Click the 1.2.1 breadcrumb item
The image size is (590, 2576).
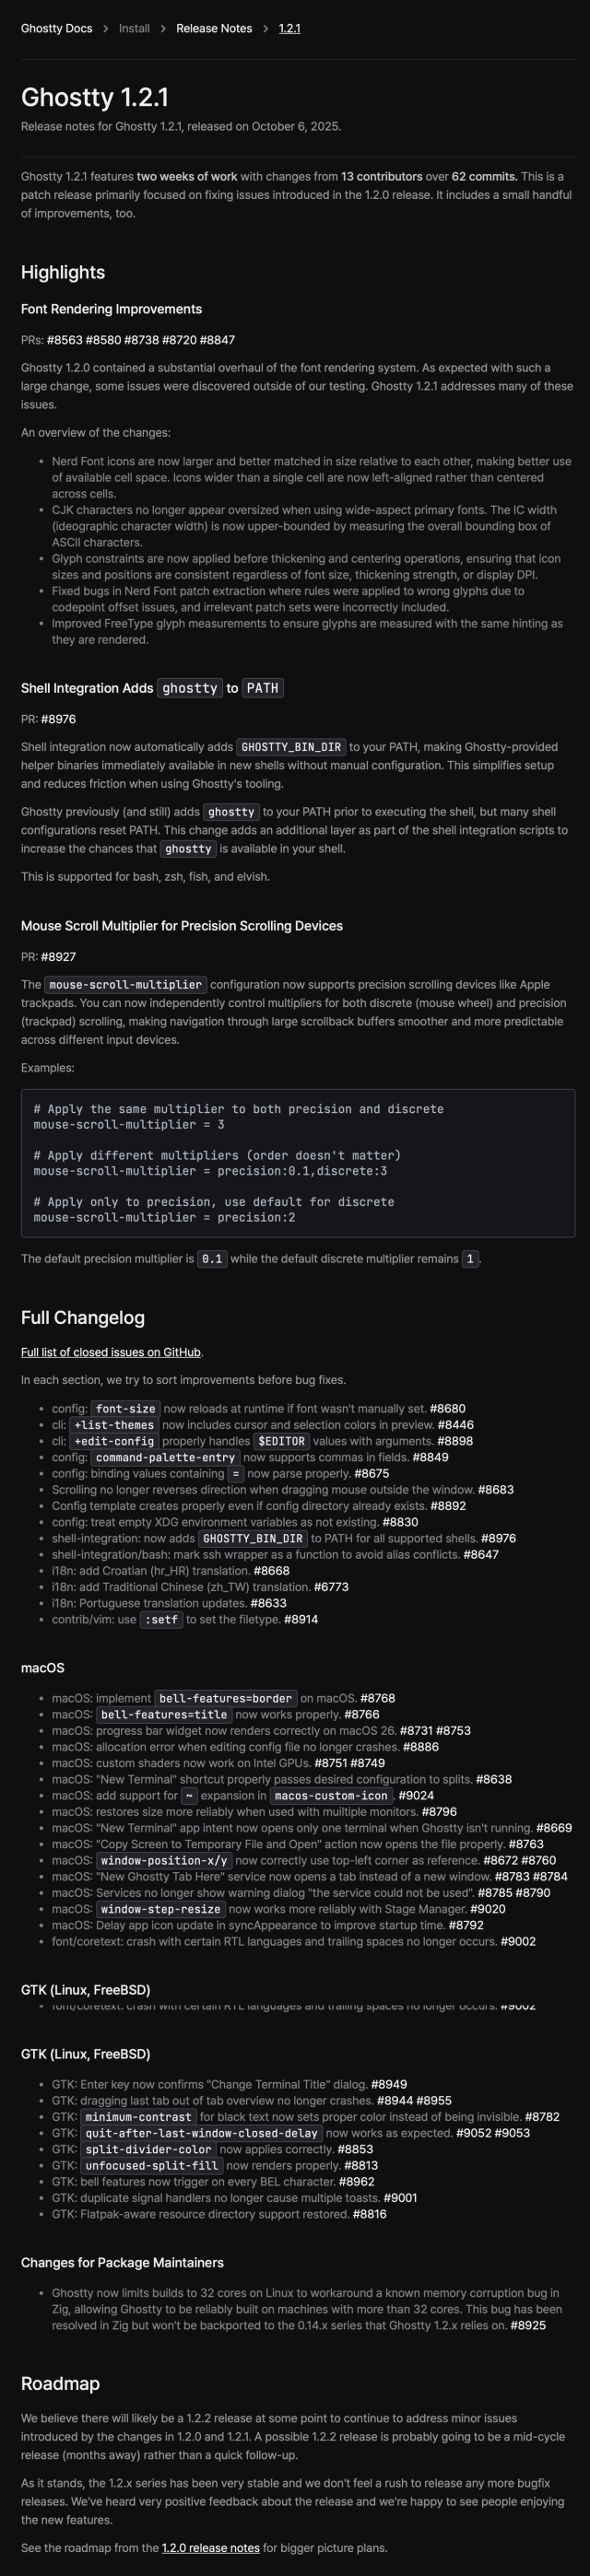(289, 29)
